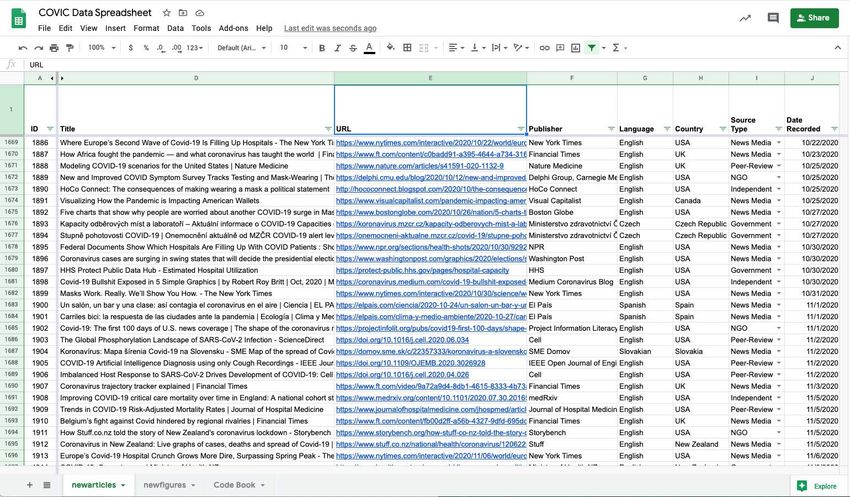This screenshot has width=850, height=497.
Task: Insert comment from toolbar icon
Action: pos(560,48)
